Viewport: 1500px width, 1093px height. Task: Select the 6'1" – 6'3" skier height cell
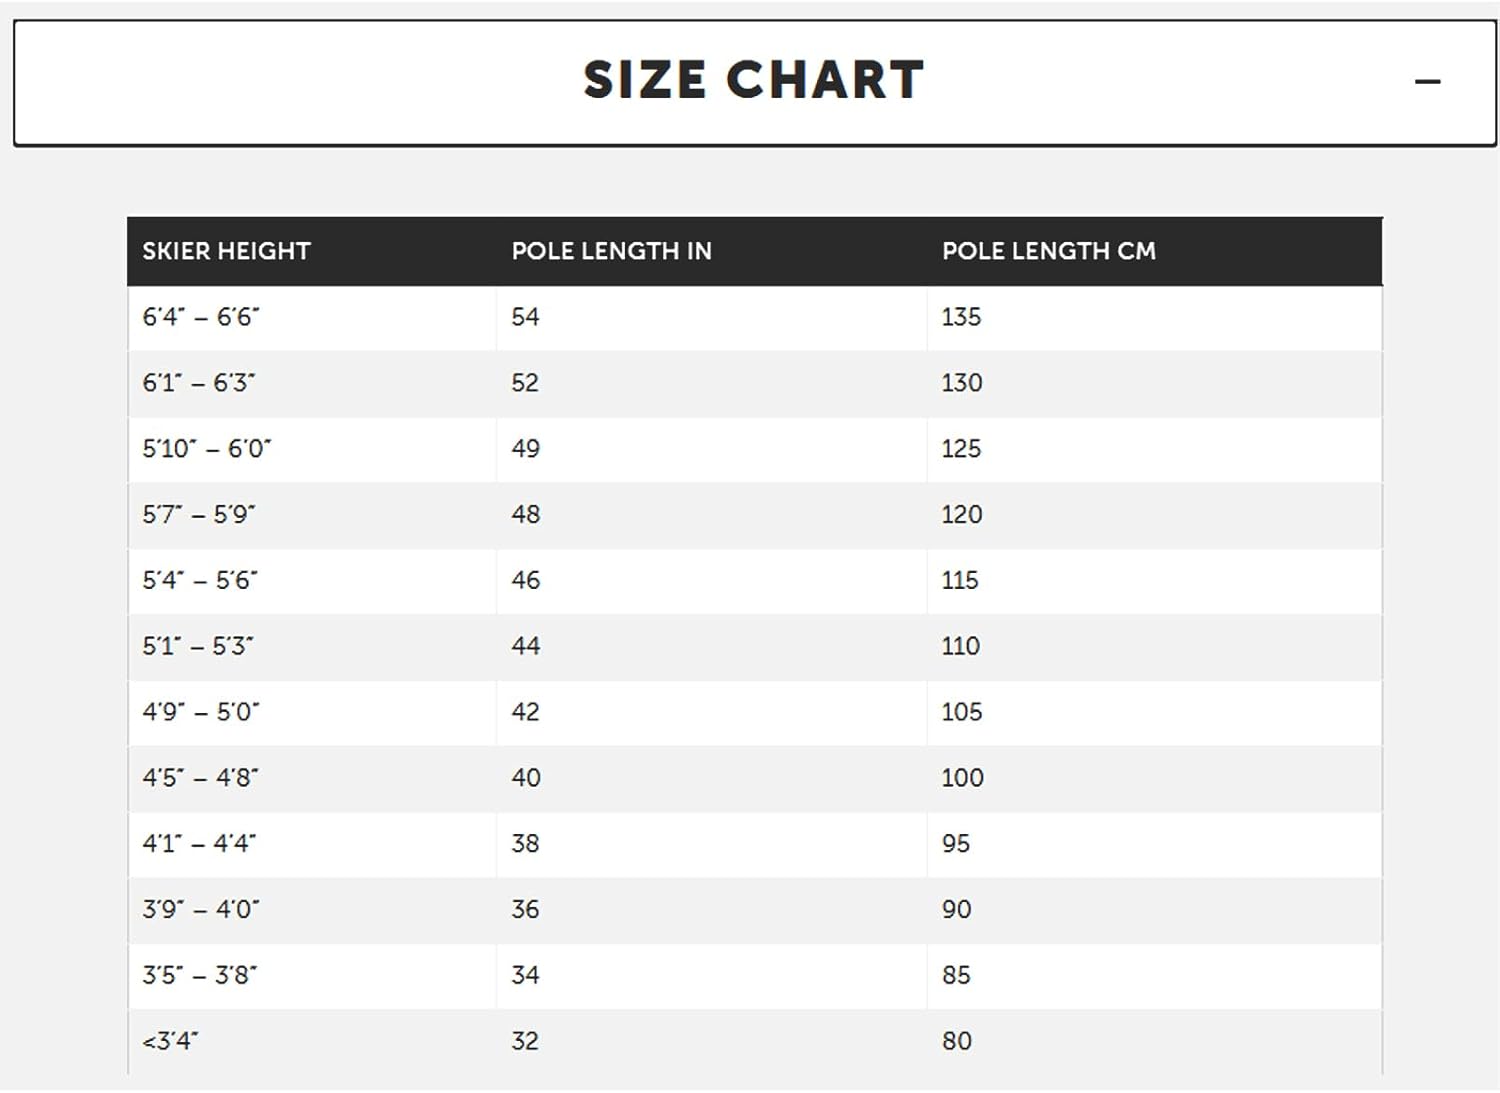point(199,383)
